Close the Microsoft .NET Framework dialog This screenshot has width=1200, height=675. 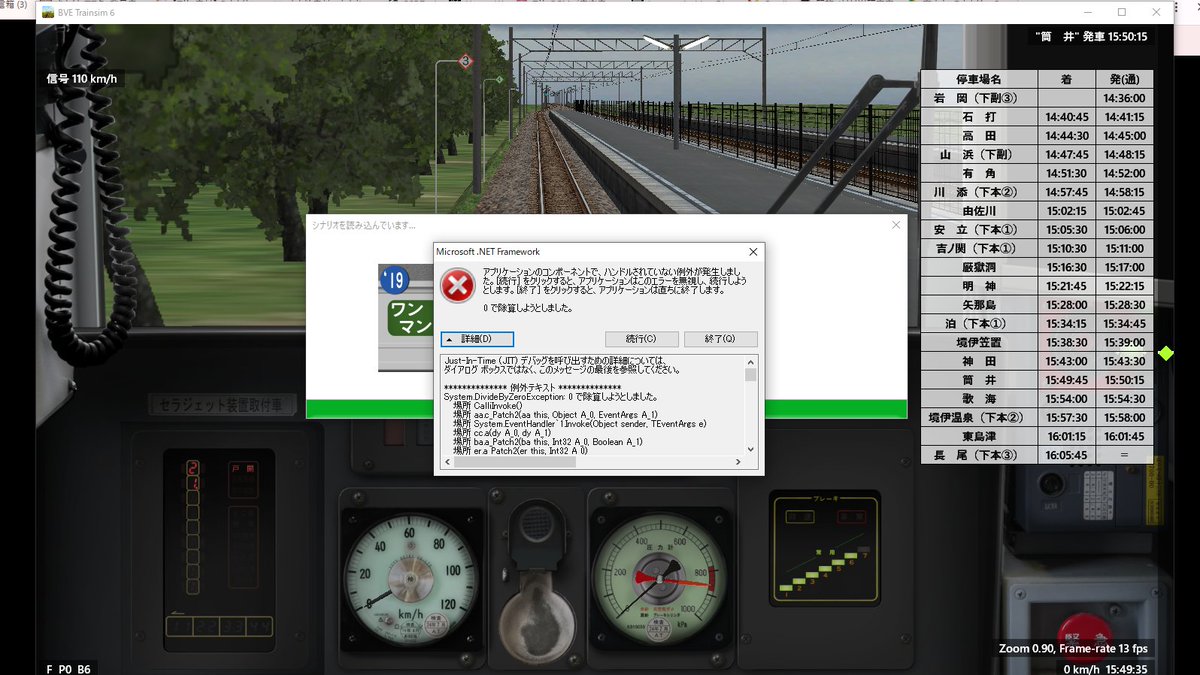click(753, 252)
